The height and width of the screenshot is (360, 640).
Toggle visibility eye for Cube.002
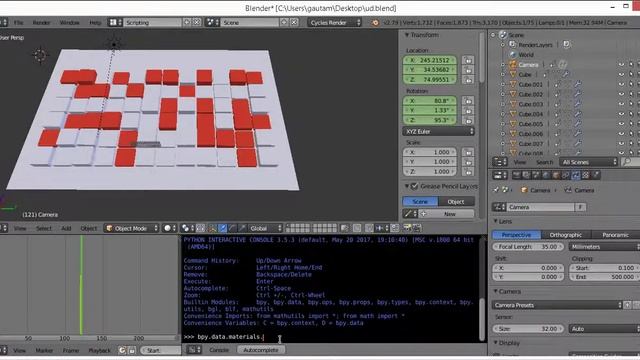(x=621, y=94)
